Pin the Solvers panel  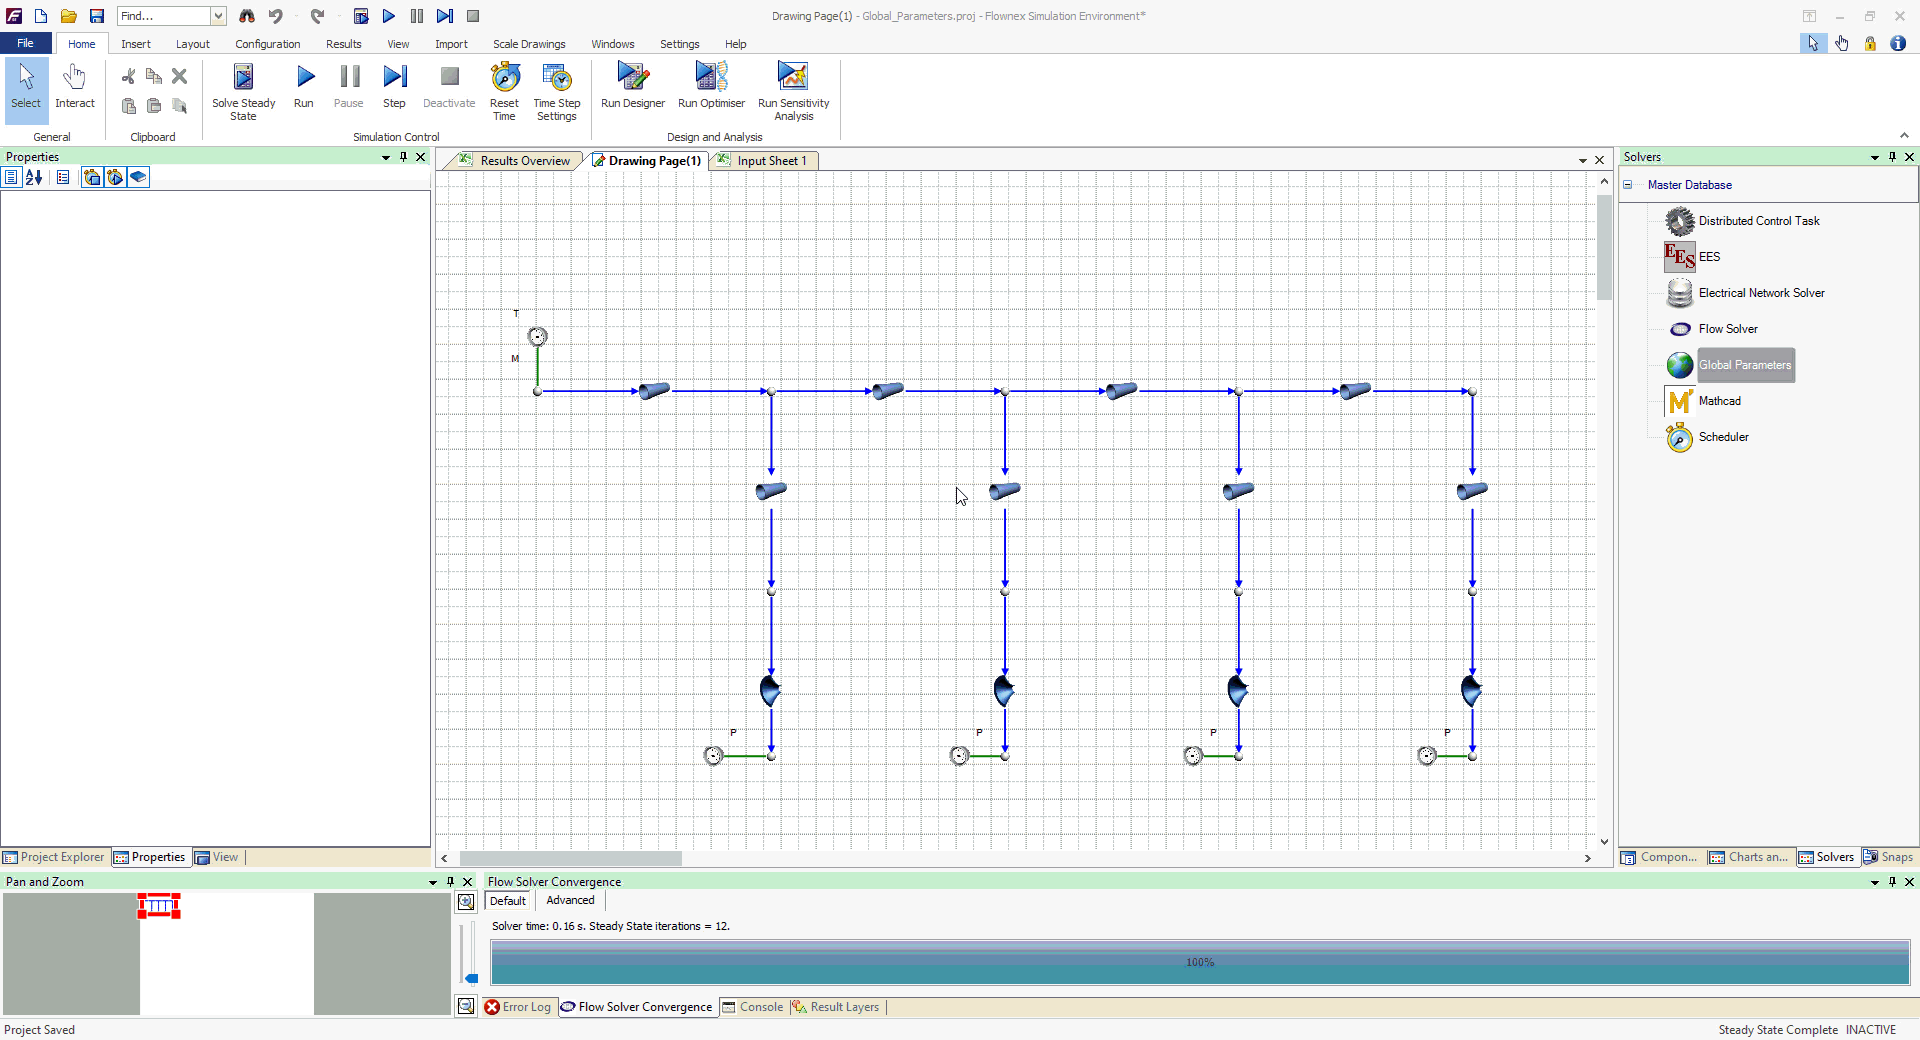pyautogui.click(x=1892, y=157)
